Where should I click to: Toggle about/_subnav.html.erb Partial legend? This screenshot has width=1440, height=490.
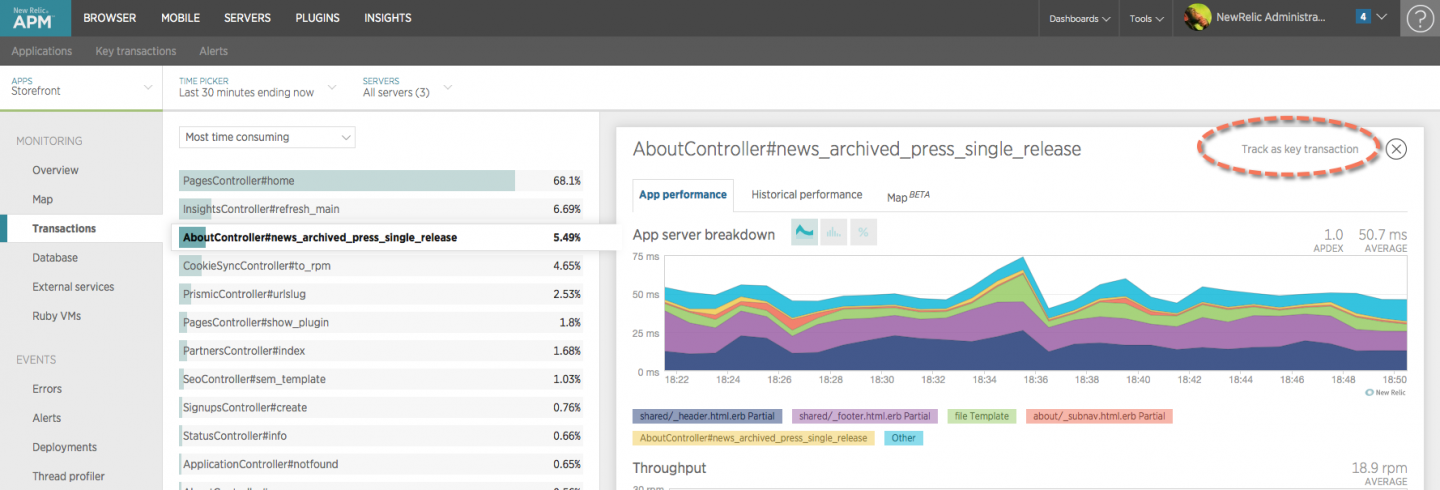click(1100, 416)
